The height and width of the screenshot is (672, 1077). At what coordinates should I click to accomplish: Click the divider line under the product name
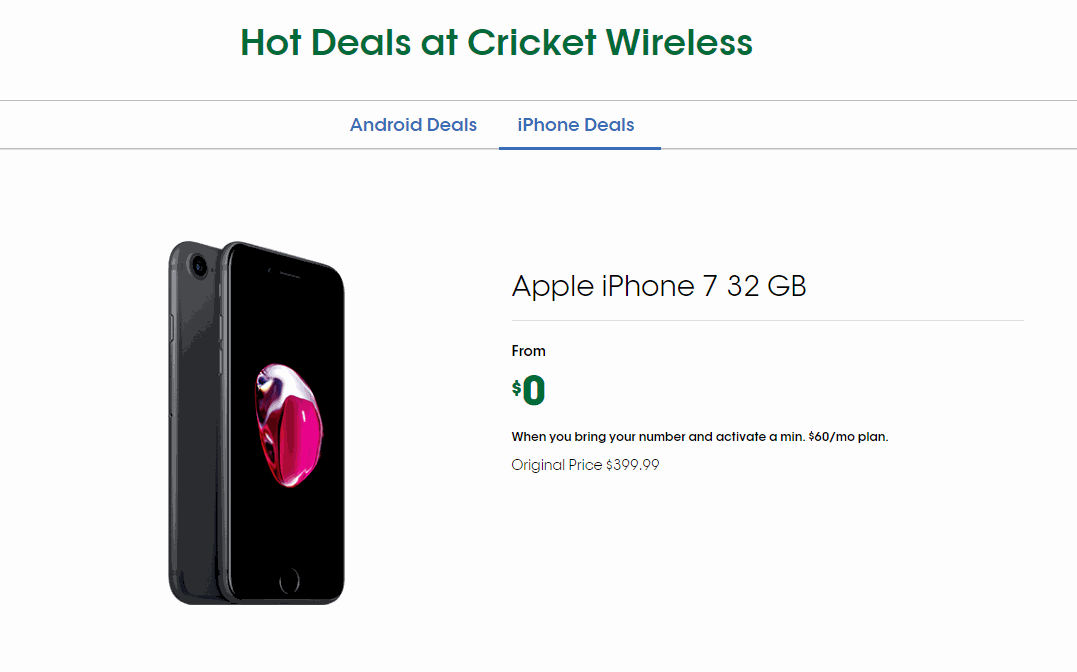click(x=767, y=320)
